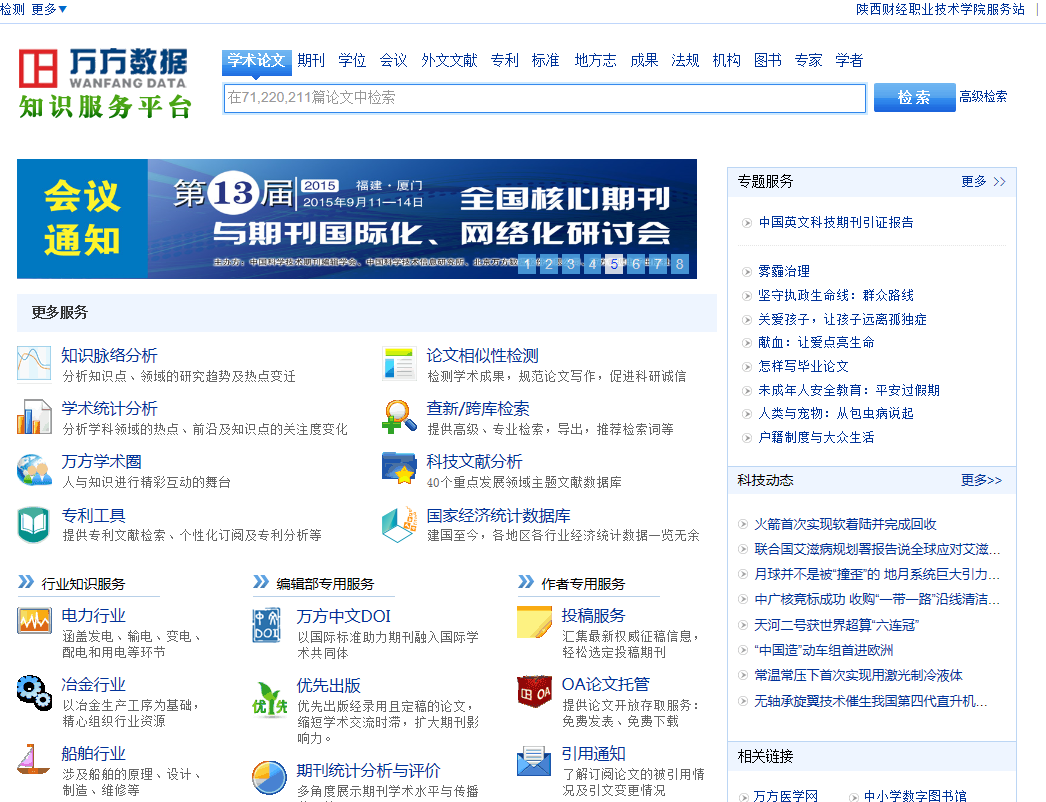
Task: Click the 电力行业 meter icon
Action: click(34, 622)
